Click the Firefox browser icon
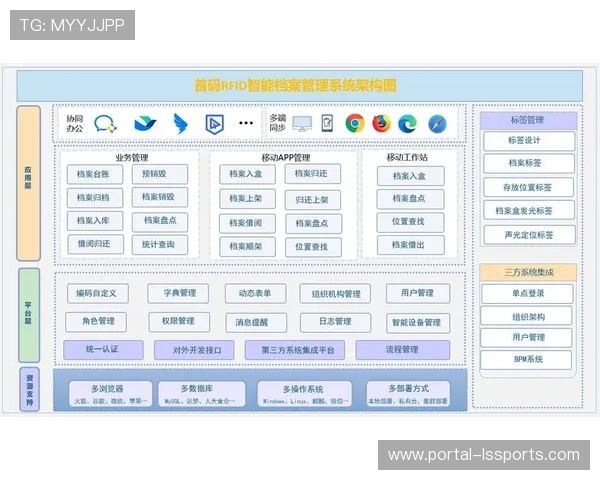 (x=382, y=123)
